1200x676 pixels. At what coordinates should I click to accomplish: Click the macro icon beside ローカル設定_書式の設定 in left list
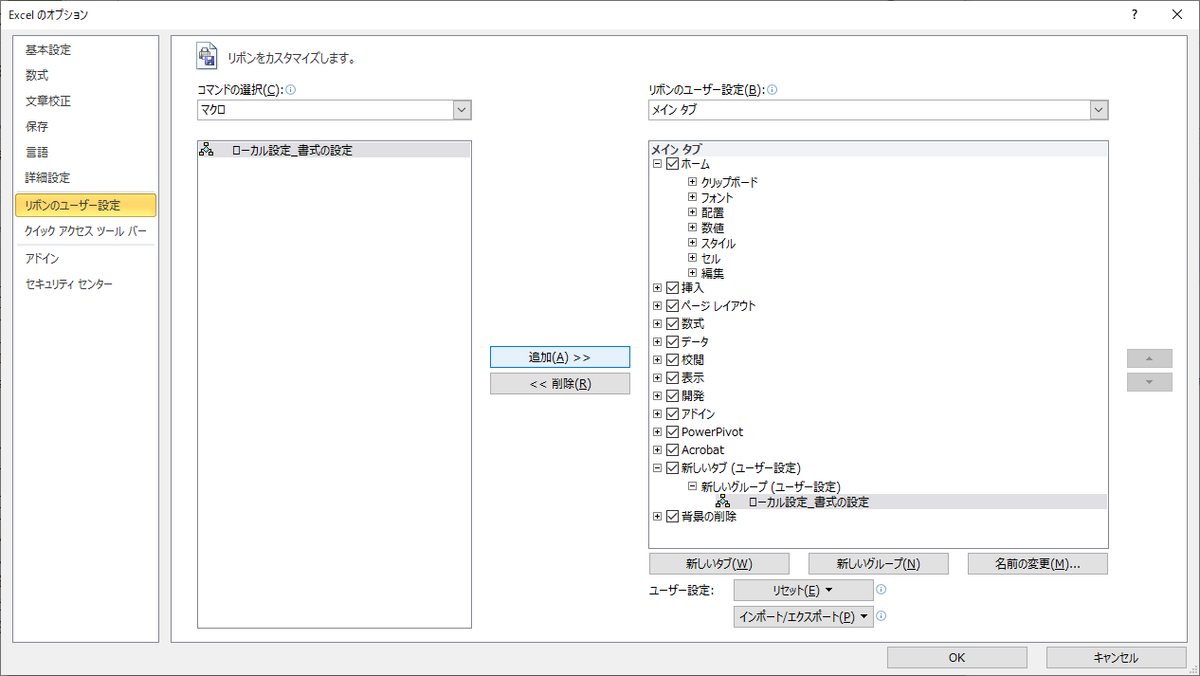pyautogui.click(x=207, y=151)
